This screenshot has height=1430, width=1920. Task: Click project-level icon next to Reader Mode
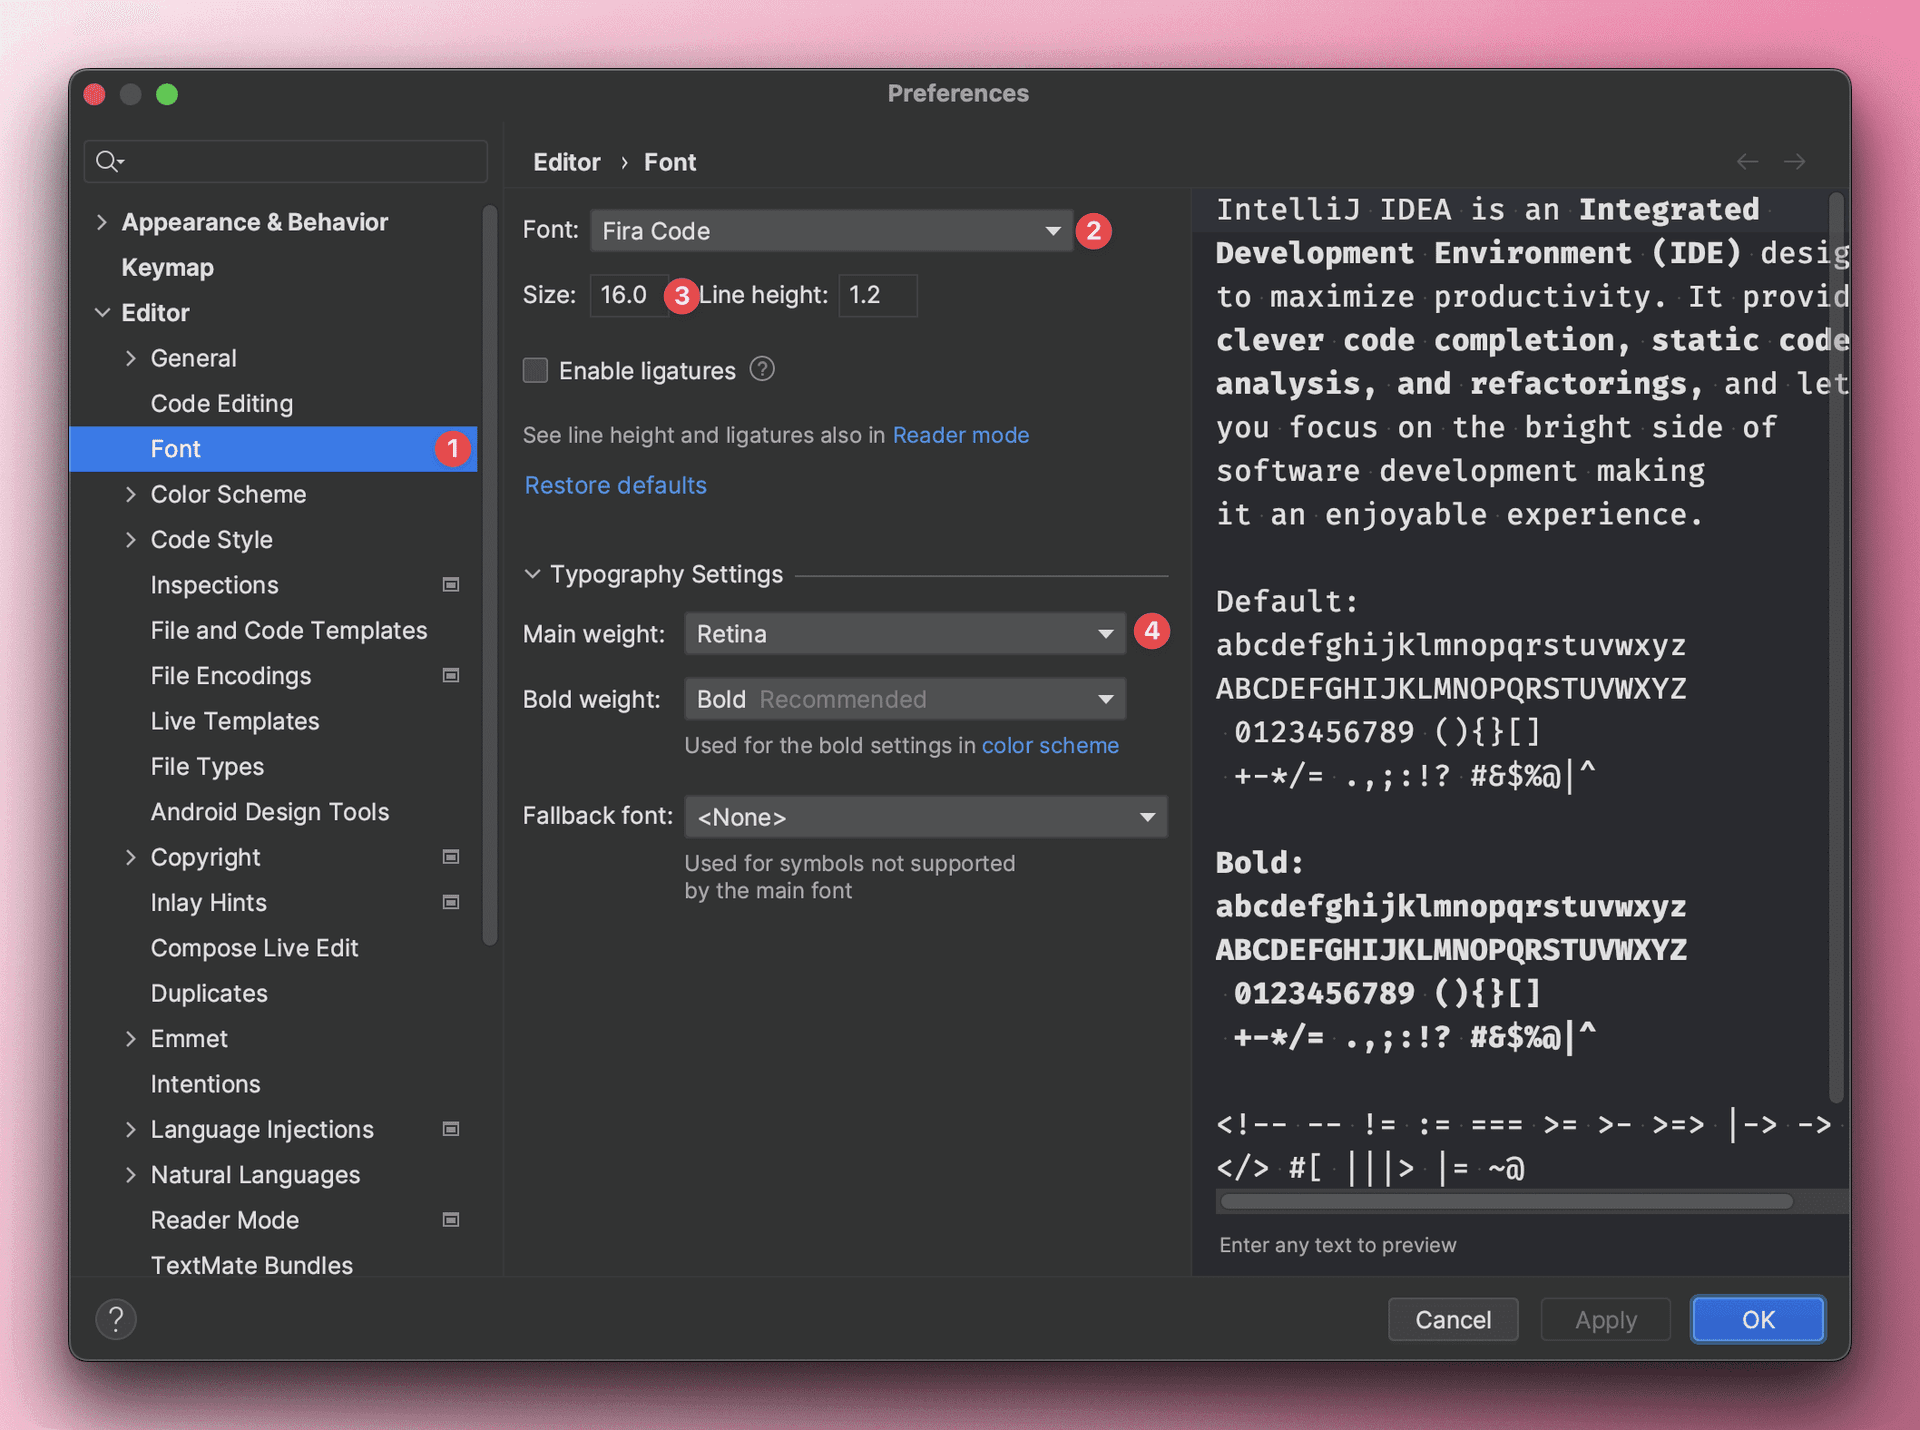(451, 1220)
